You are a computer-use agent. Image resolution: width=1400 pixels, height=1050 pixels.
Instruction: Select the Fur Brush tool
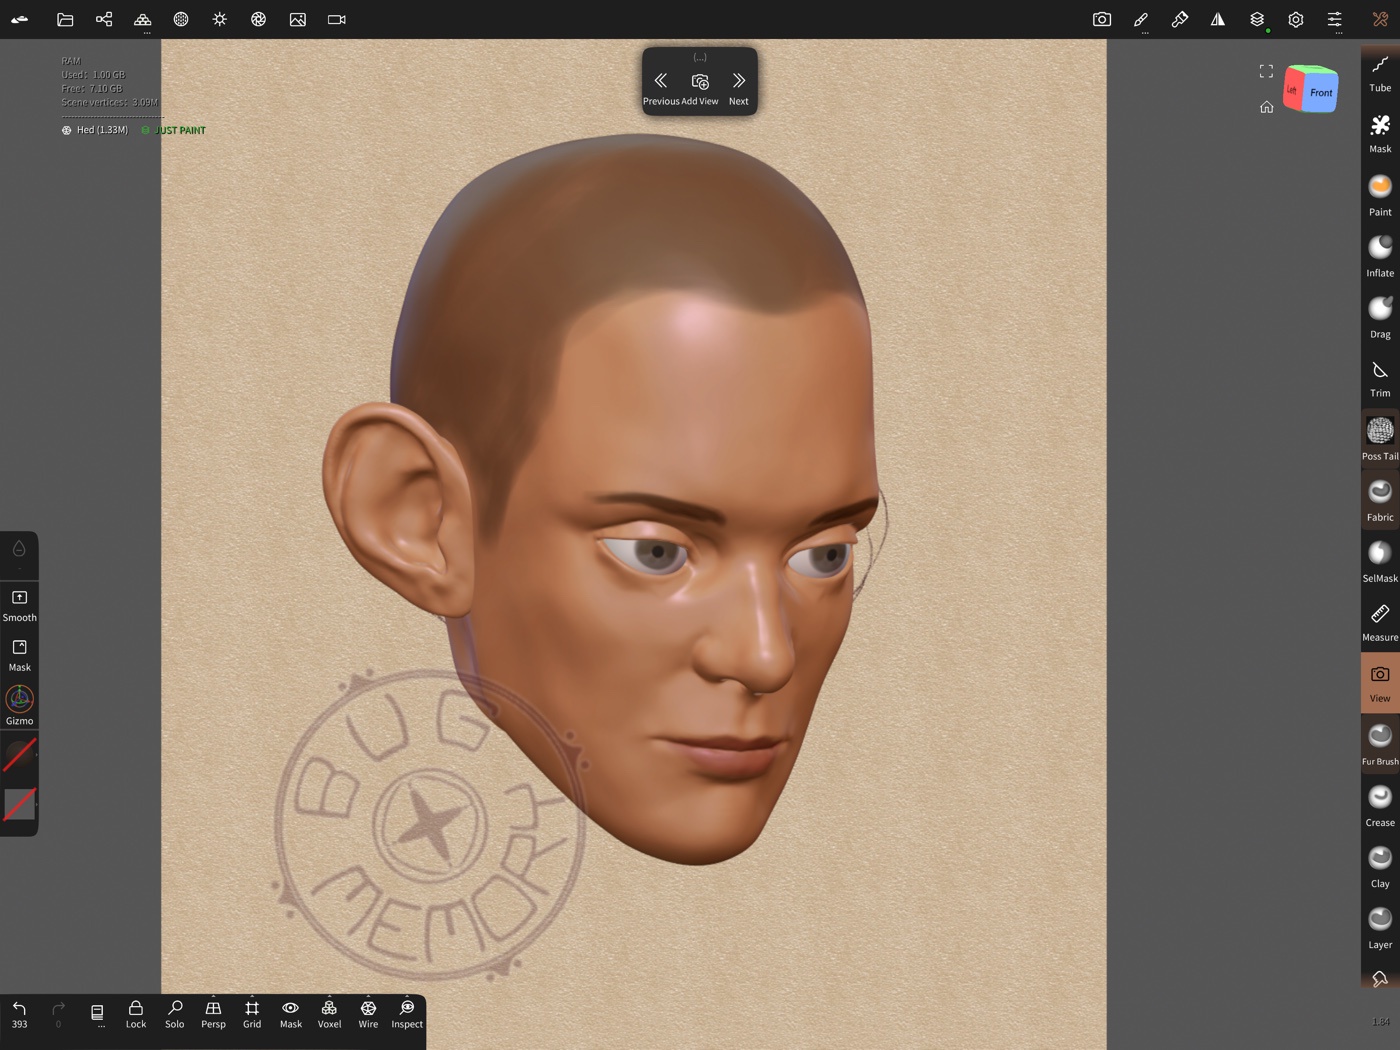[1380, 744]
